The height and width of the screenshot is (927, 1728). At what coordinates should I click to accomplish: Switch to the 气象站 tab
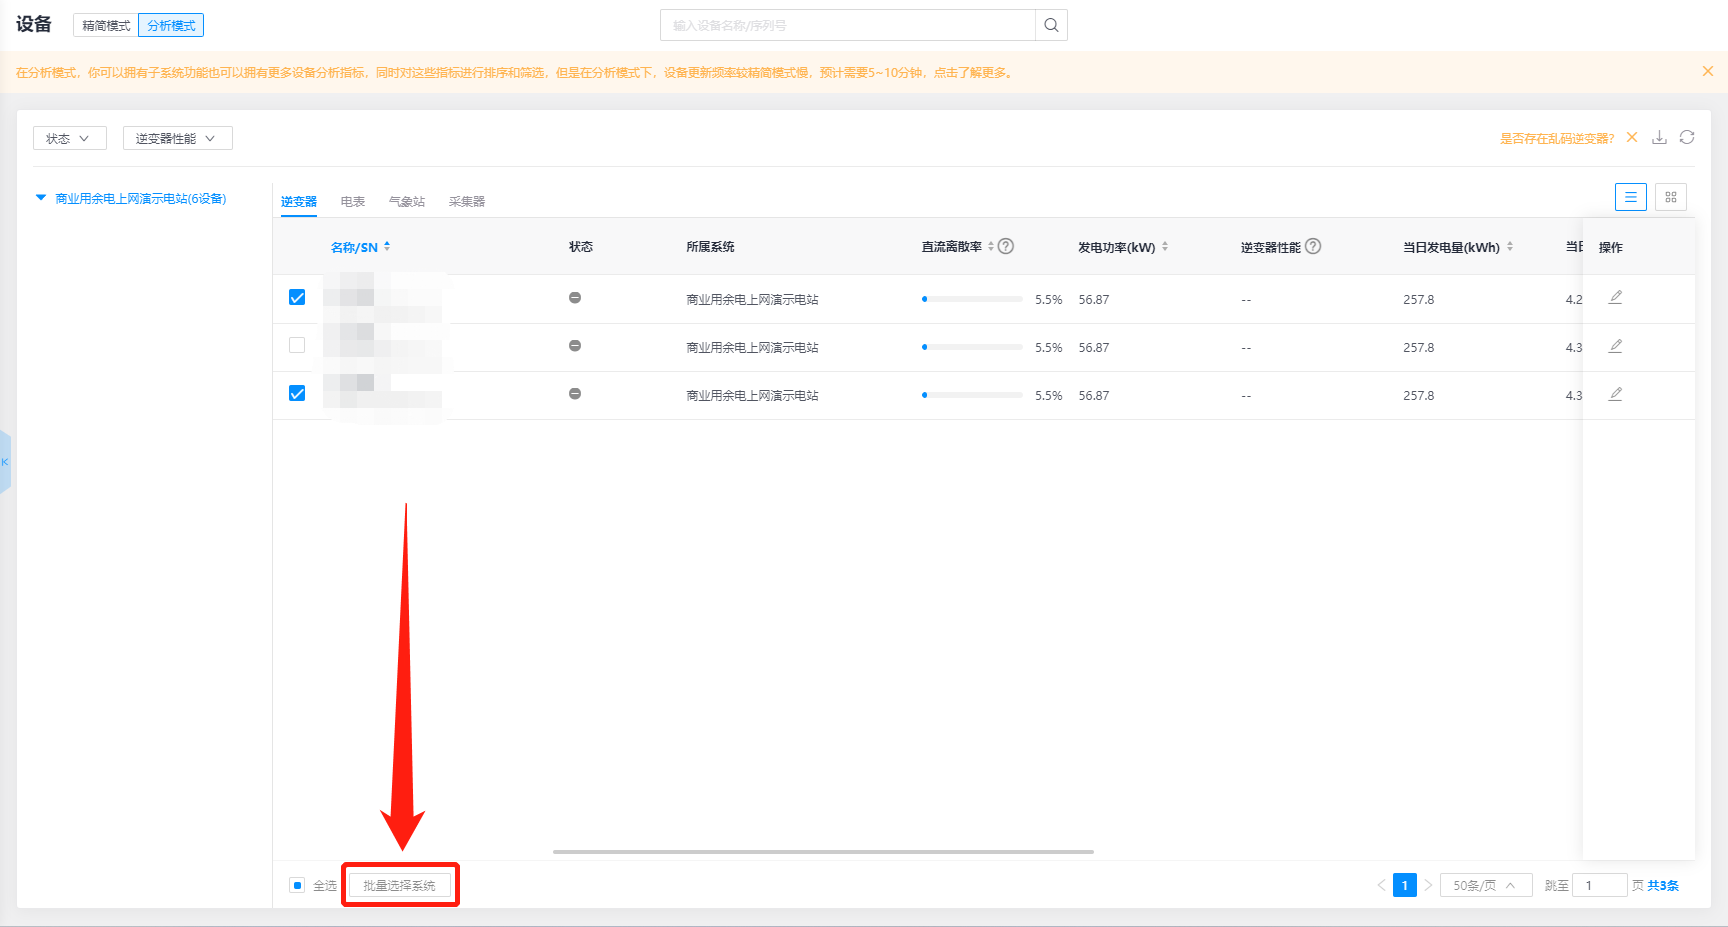coord(406,202)
